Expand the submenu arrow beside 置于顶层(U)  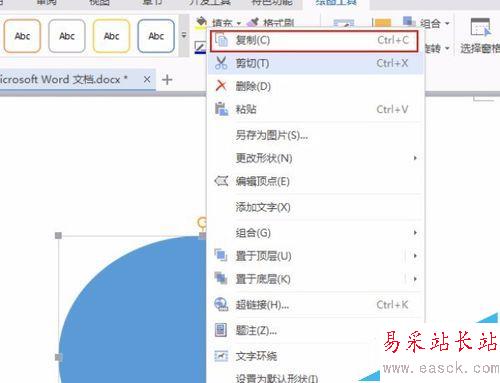point(415,256)
